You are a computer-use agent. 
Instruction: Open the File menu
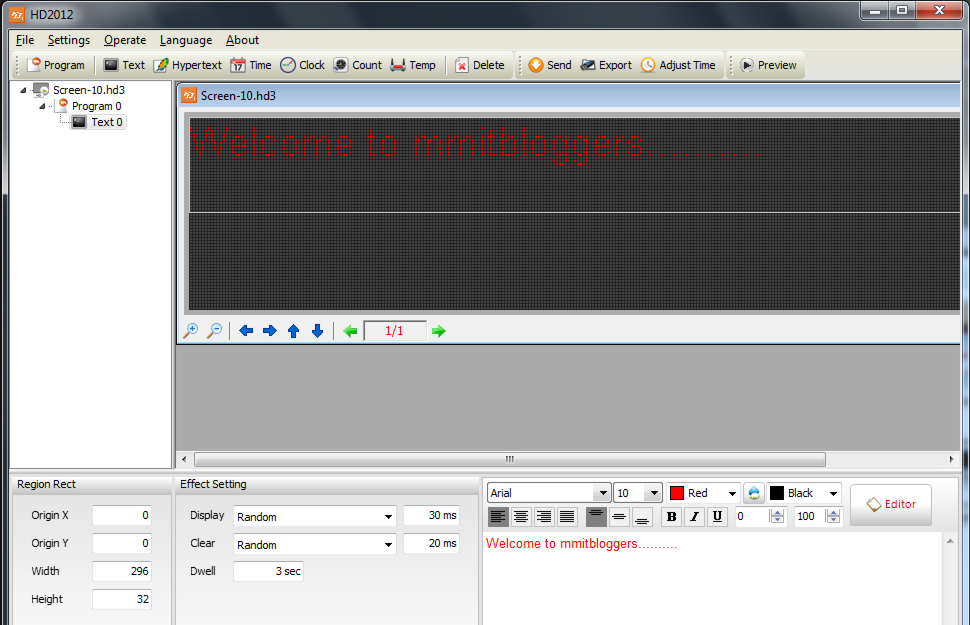tap(25, 40)
